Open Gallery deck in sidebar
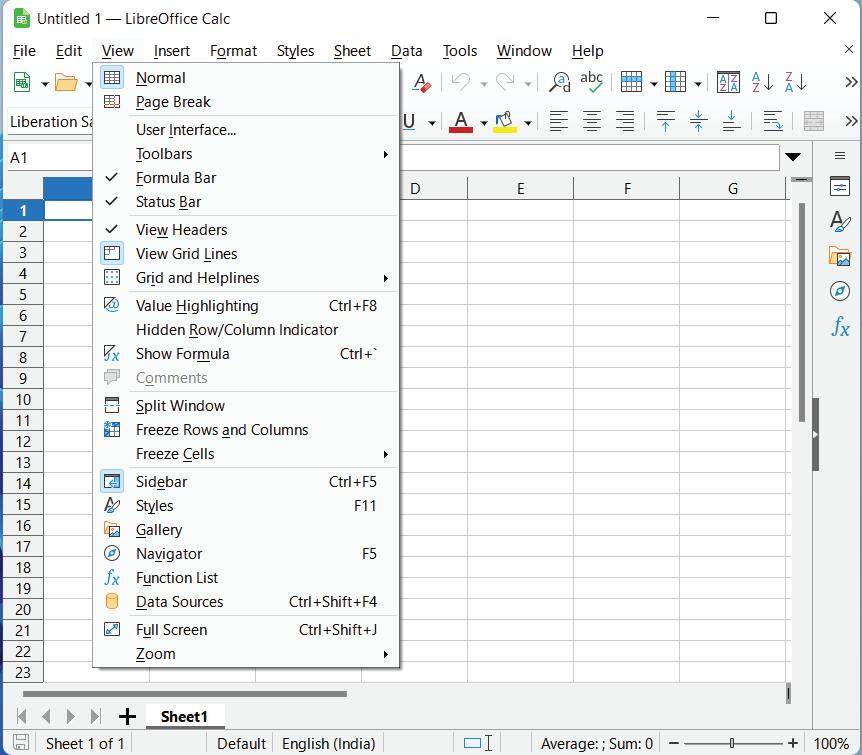This screenshot has height=755, width=862. 840,256
